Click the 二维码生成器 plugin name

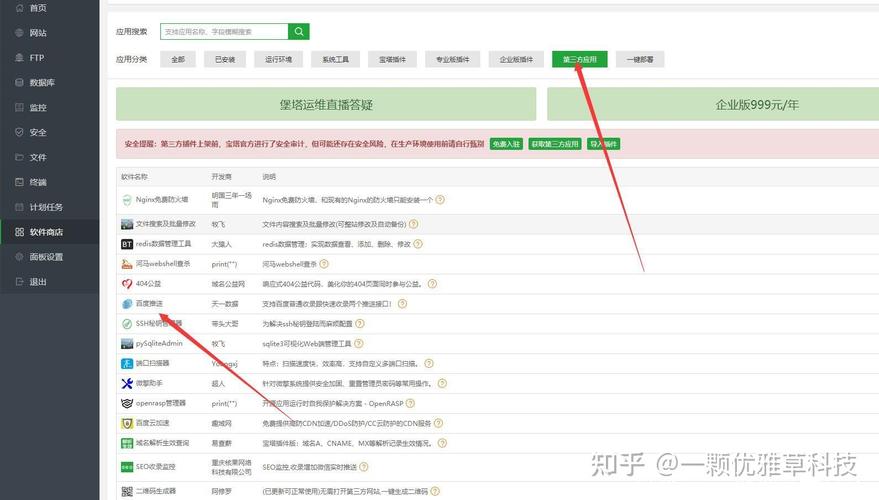click(x=156, y=492)
